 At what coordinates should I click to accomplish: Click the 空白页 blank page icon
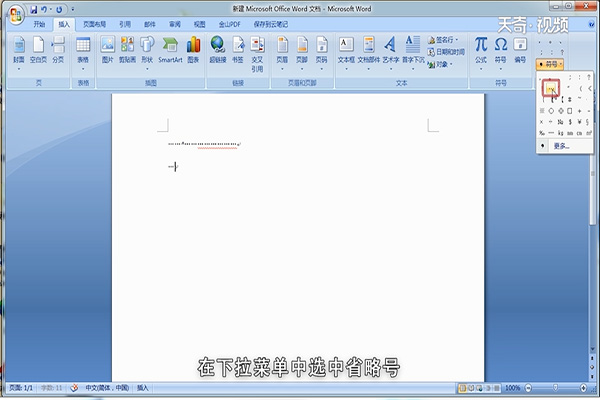click(38, 49)
